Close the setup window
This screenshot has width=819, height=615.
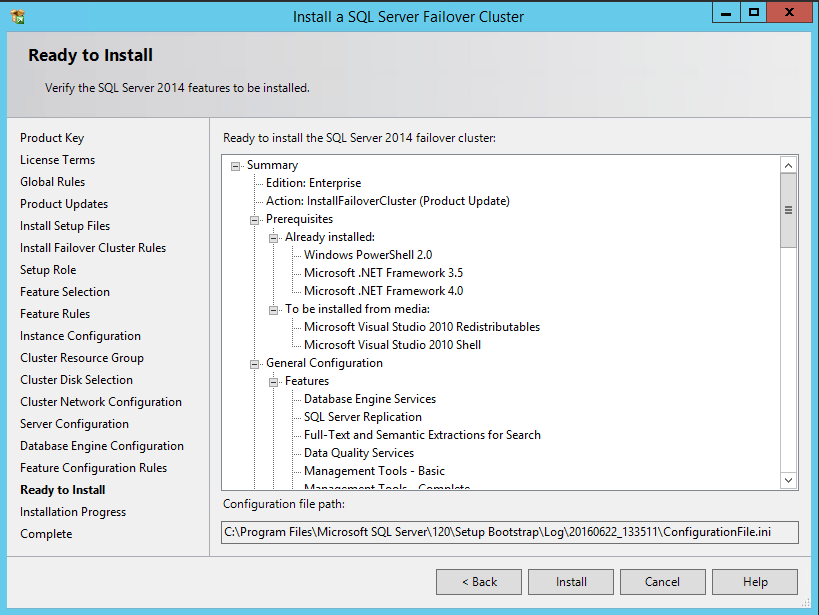tap(789, 13)
